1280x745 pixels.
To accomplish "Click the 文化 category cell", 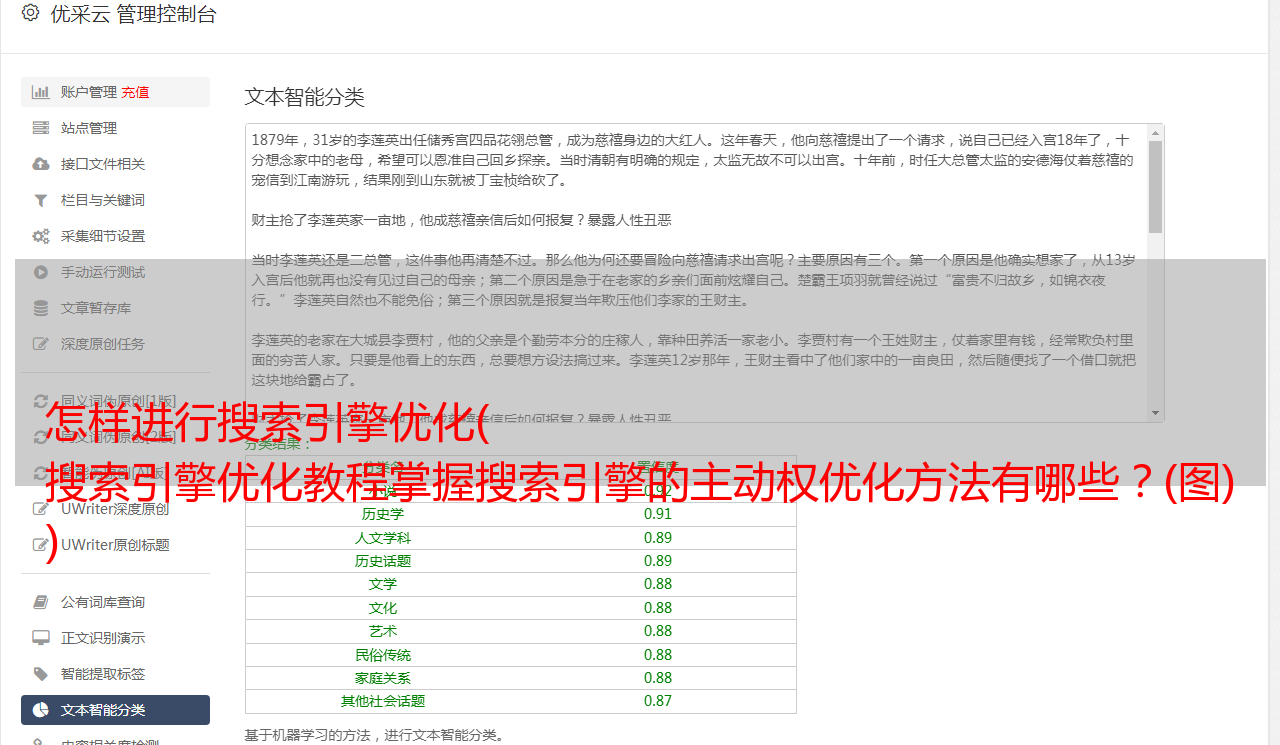I will [x=383, y=608].
